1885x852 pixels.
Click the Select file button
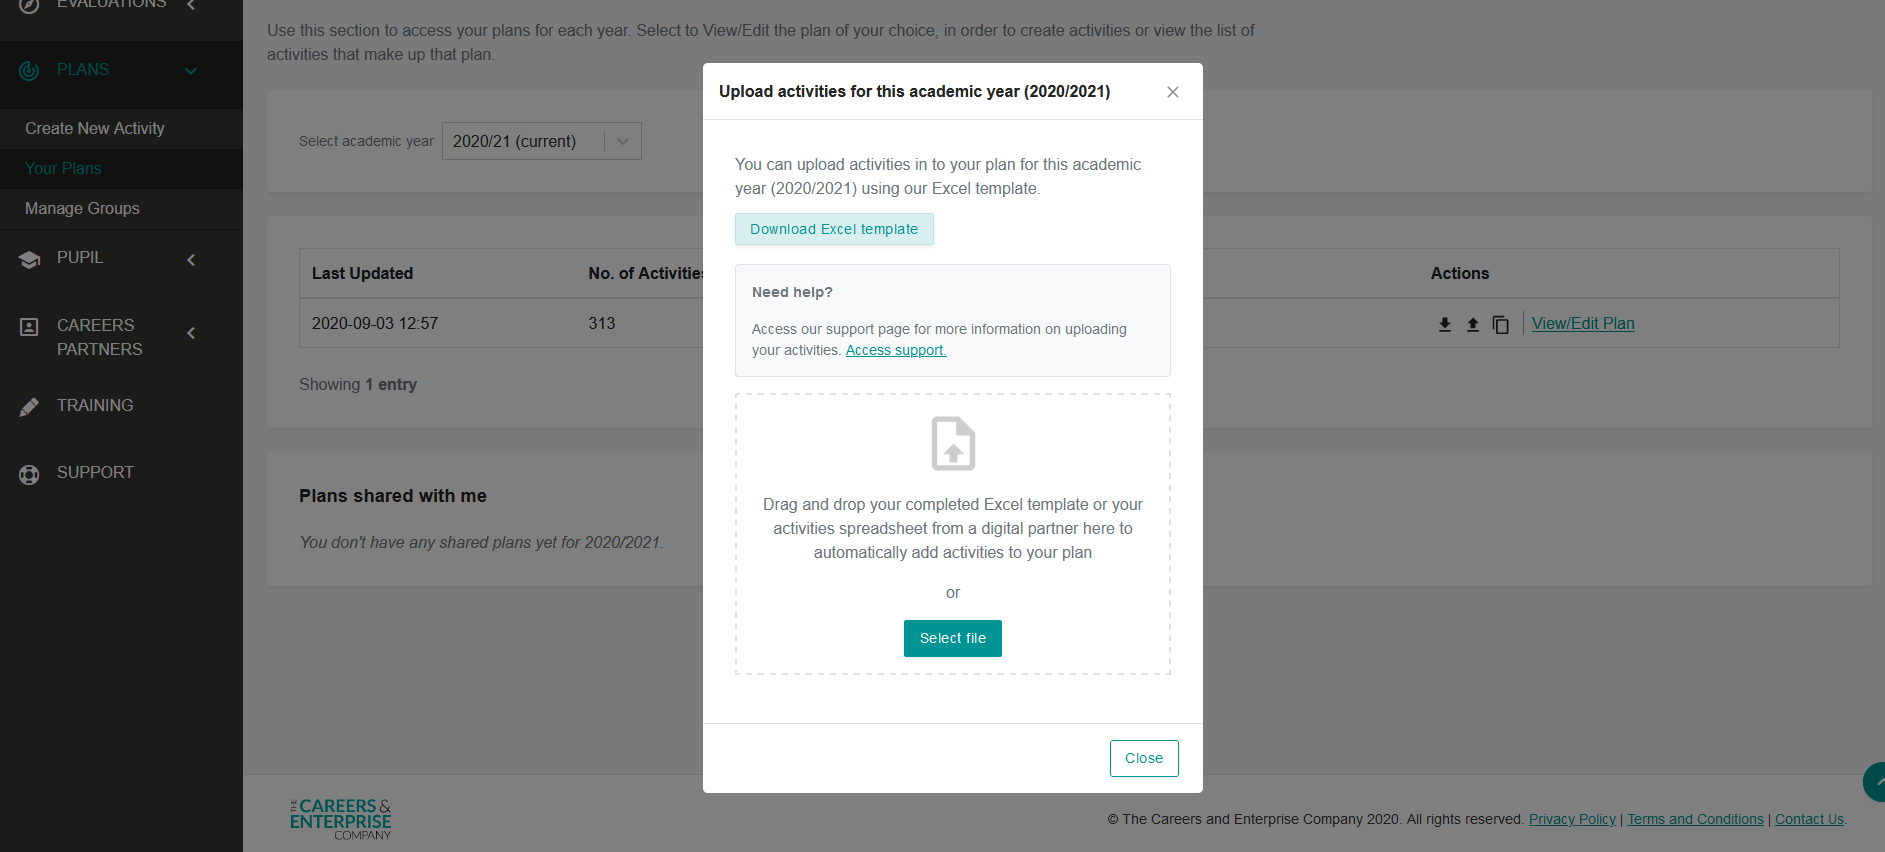click(x=953, y=638)
